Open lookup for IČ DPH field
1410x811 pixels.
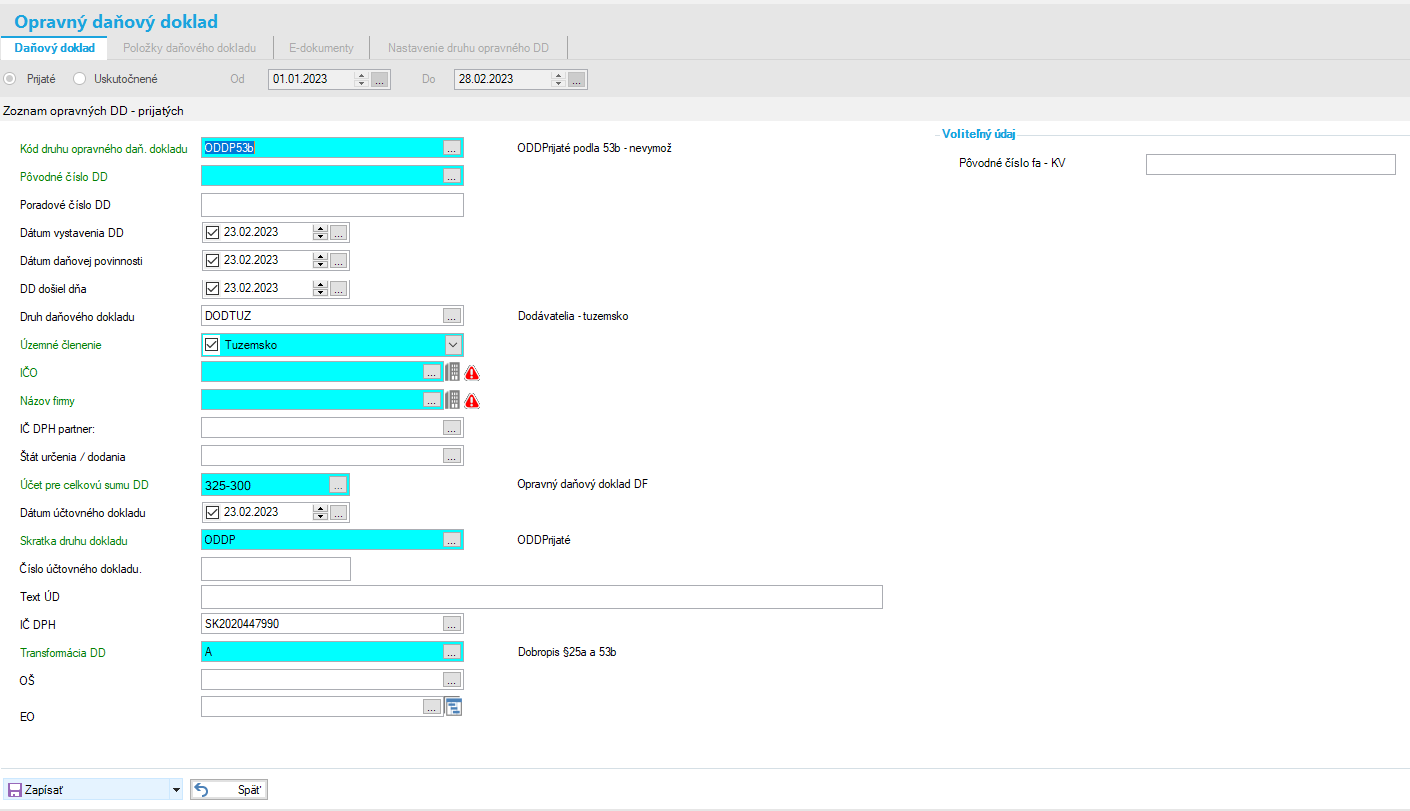[451, 624]
